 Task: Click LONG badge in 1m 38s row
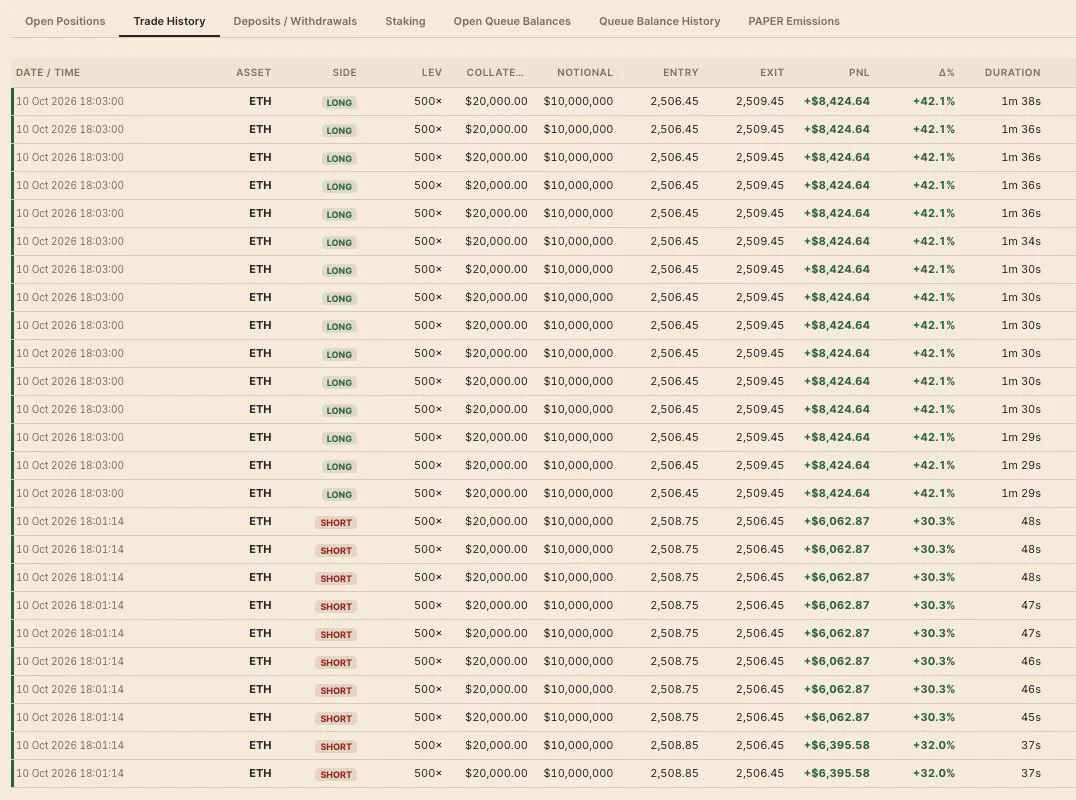pos(339,102)
